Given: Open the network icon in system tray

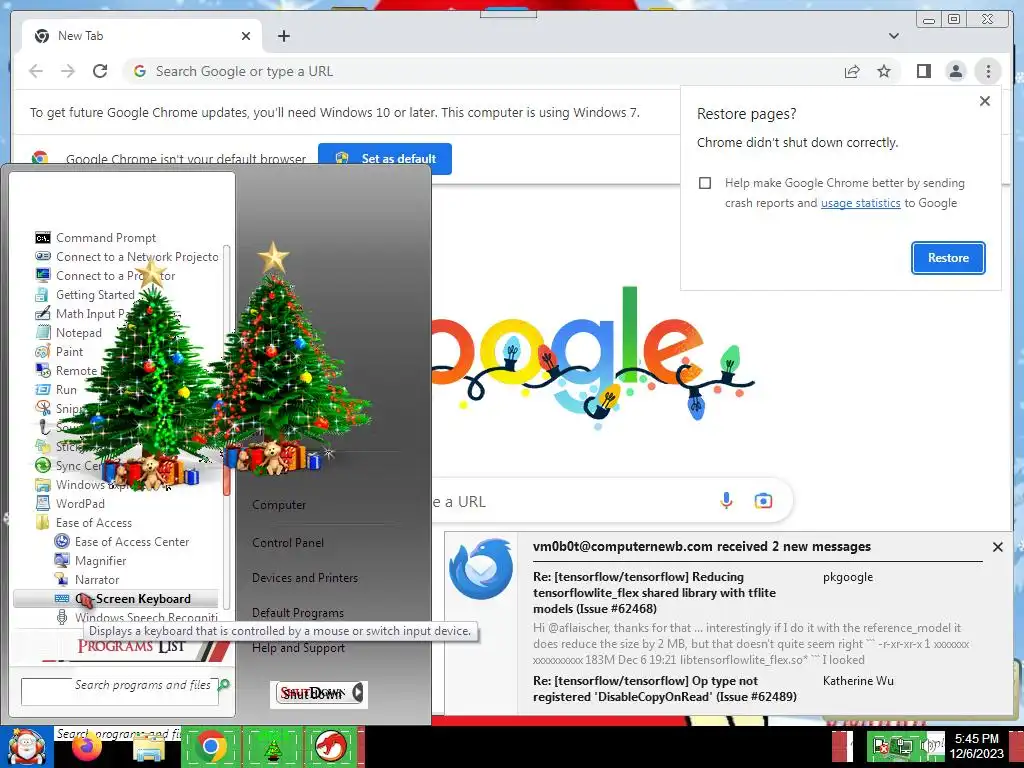Looking at the screenshot, I should click(905, 745).
